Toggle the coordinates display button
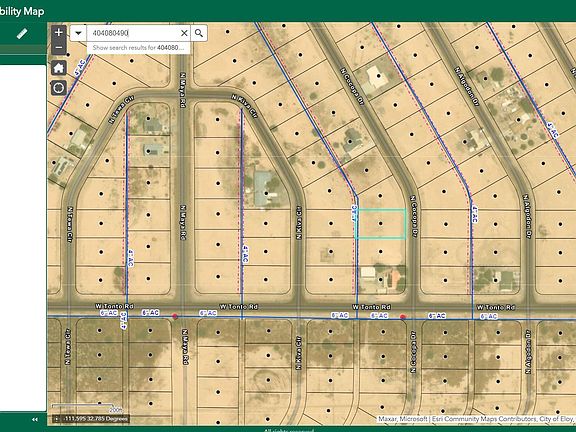 coord(57,419)
